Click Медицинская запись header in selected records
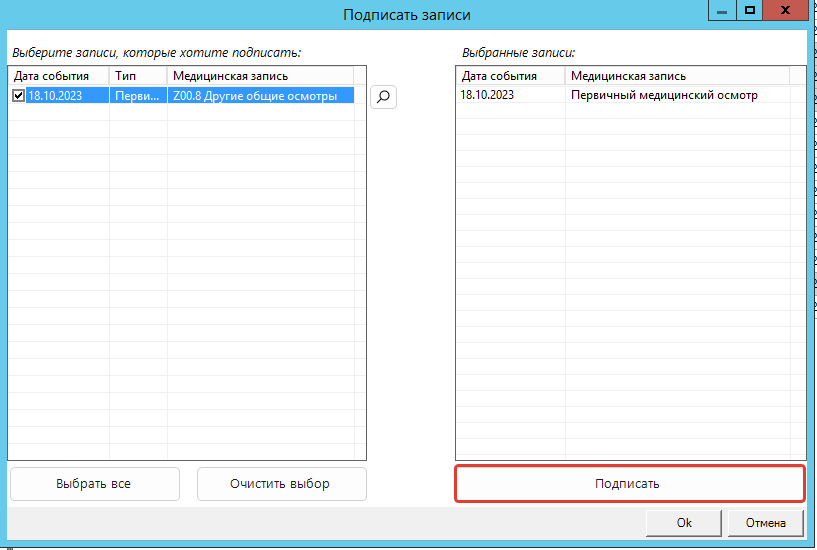This screenshot has width=817, height=550. click(x=677, y=76)
